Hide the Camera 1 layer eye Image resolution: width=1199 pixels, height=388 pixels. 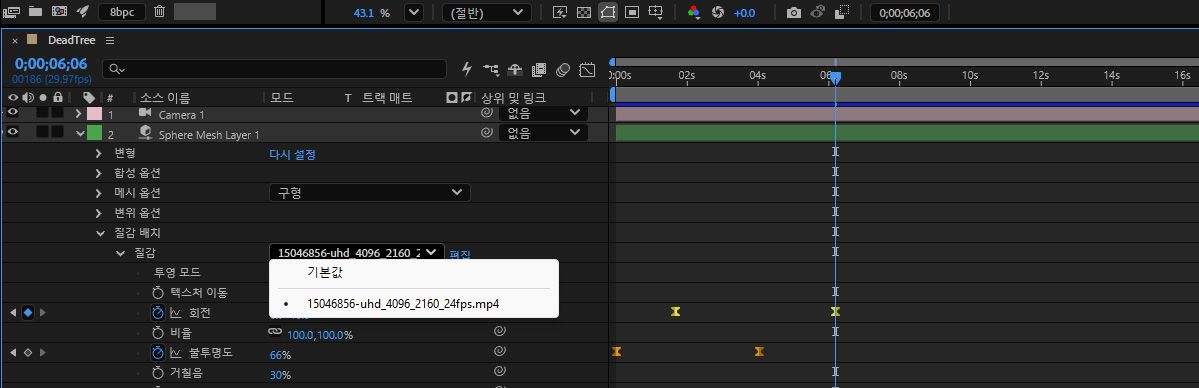click(x=12, y=112)
